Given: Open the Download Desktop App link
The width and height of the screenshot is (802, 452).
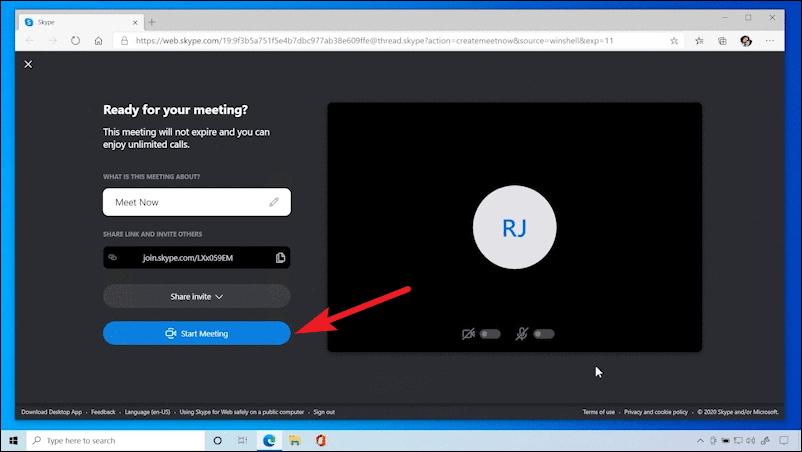Looking at the screenshot, I should [52, 412].
